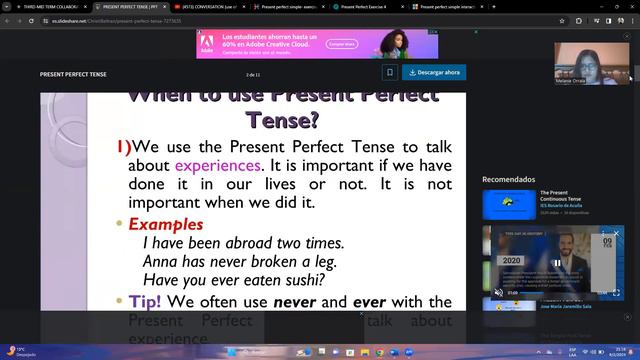
Task: Switch to Present perfect simple interactive tab
Action: [x=447, y=7]
